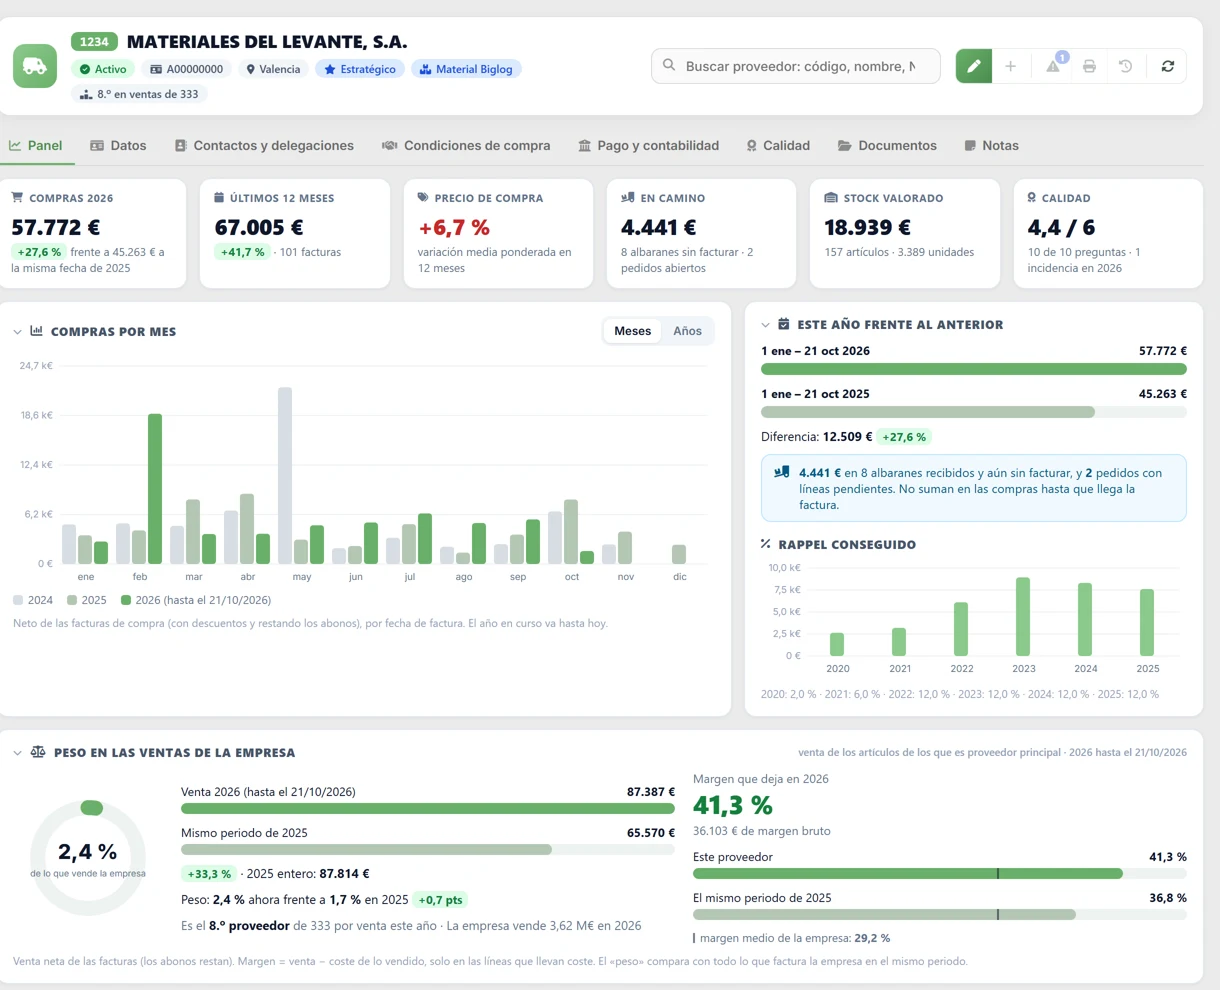Open the Datos tab
This screenshot has width=1220, height=990.
(118, 145)
